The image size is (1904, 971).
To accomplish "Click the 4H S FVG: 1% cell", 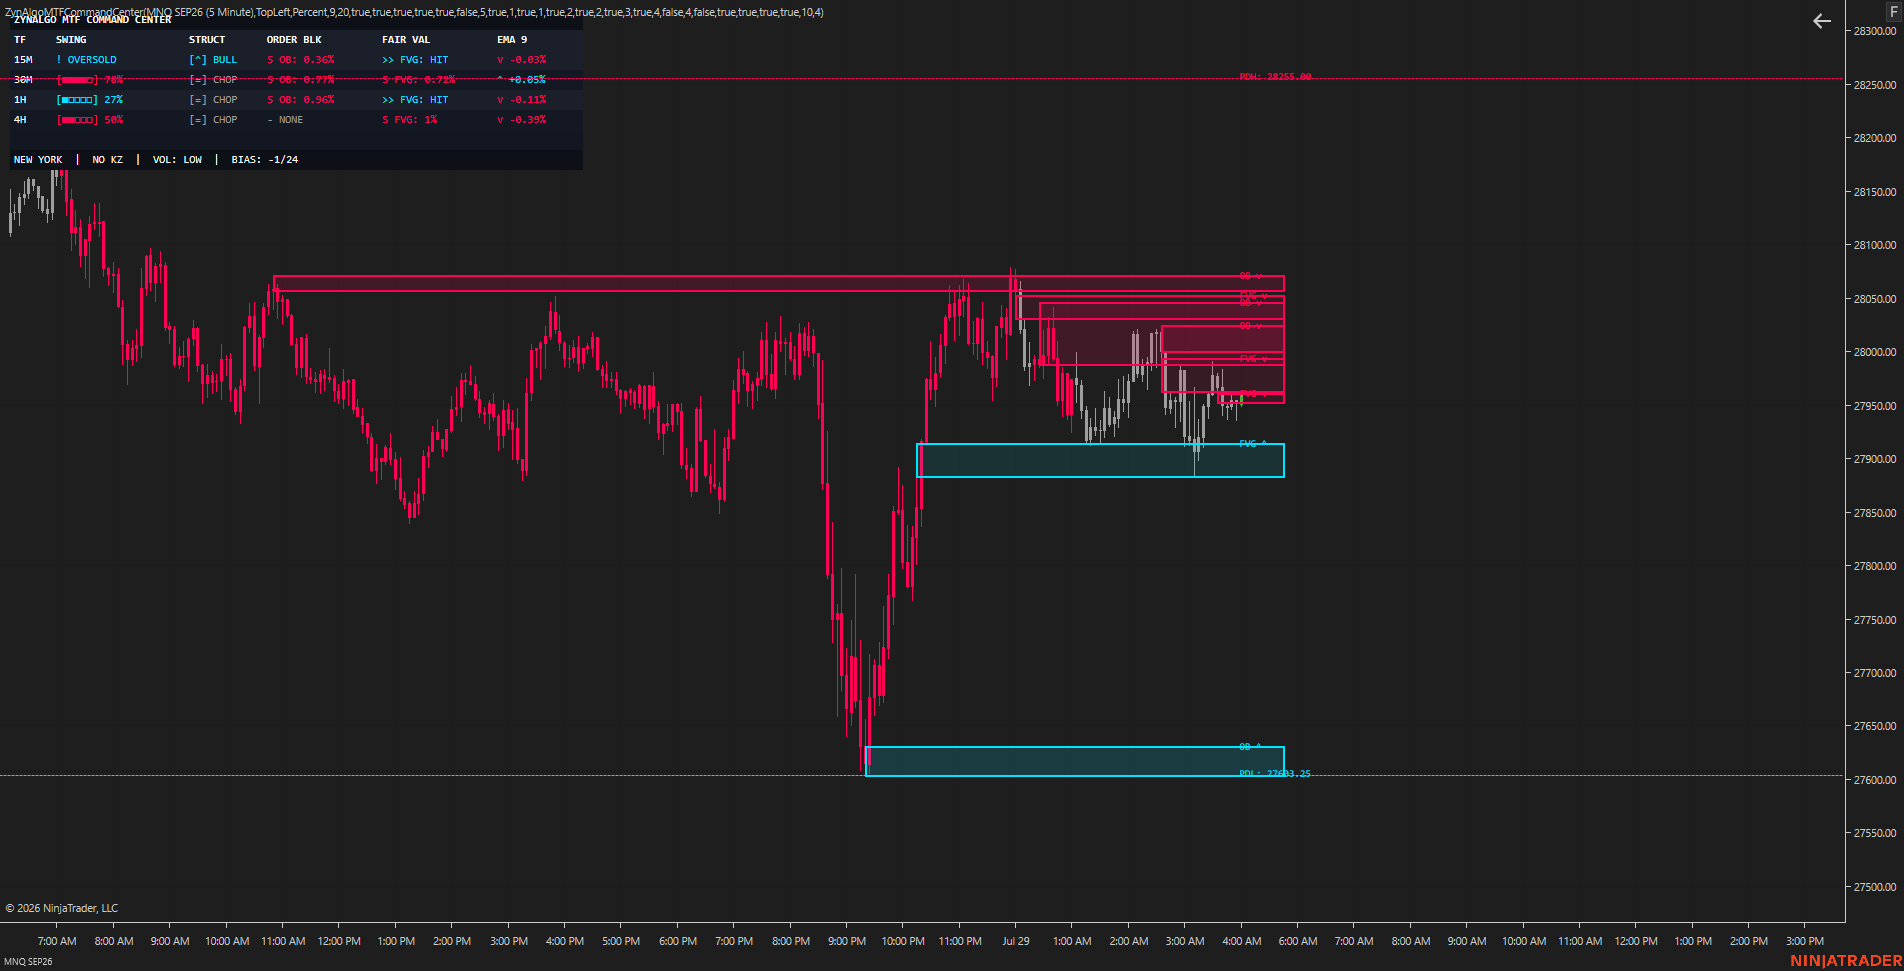I will point(410,120).
